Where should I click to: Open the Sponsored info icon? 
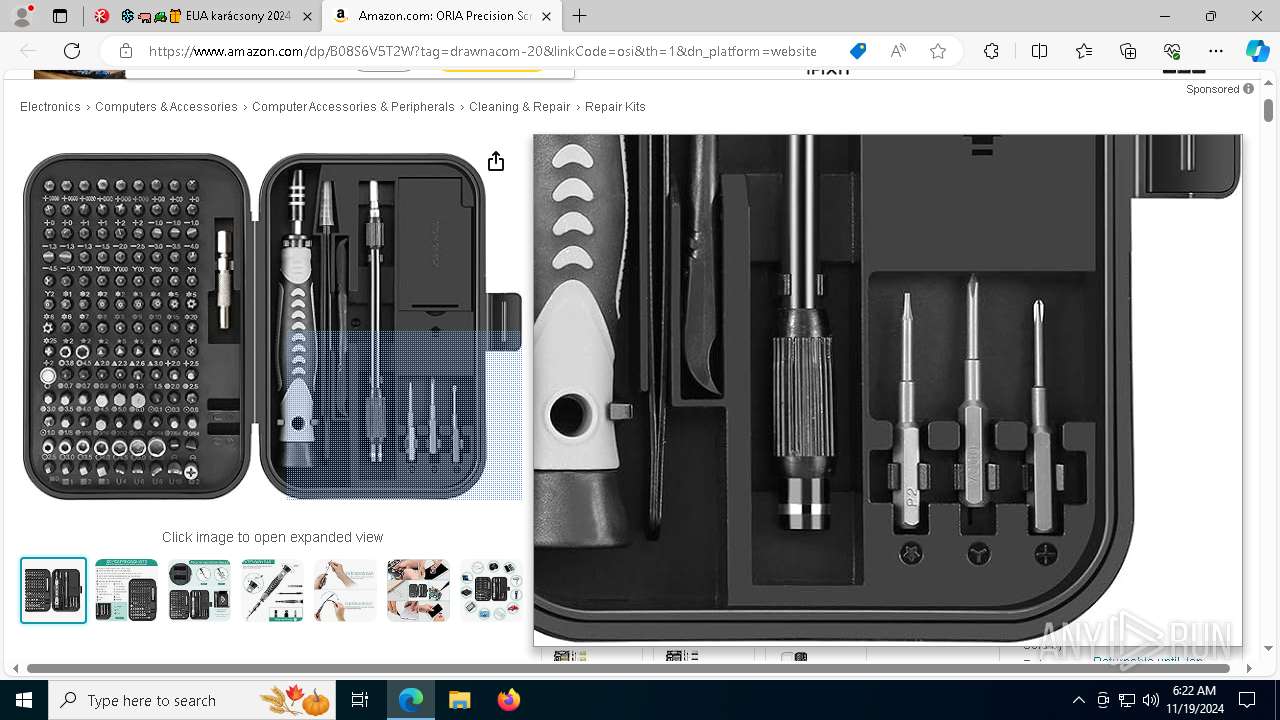[x=1248, y=89]
